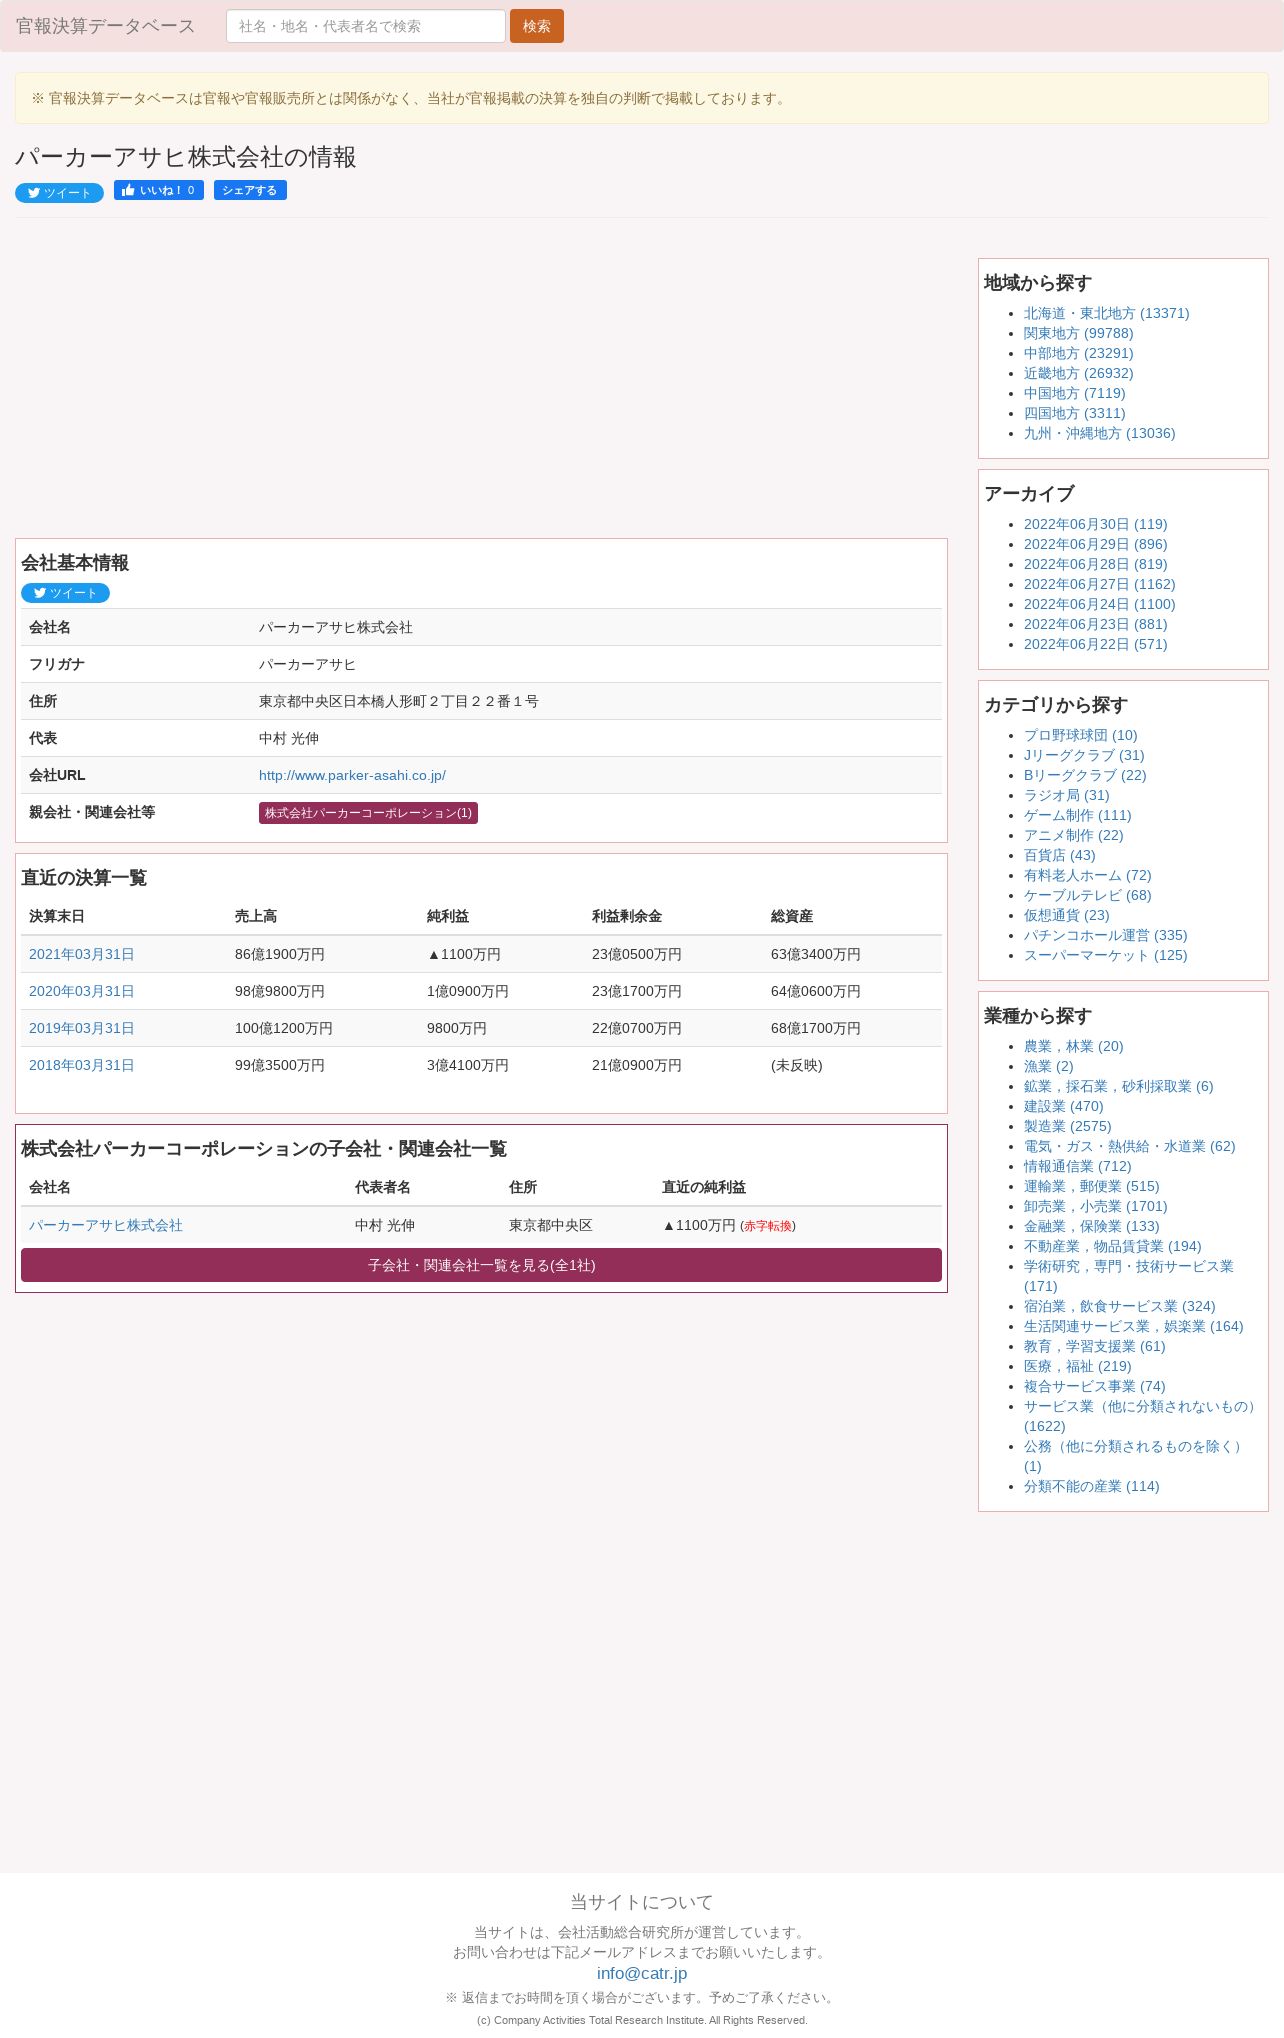Browse 運輸業，郵便業 (515) industry
1284x2038 pixels.
(1091, 1186)
